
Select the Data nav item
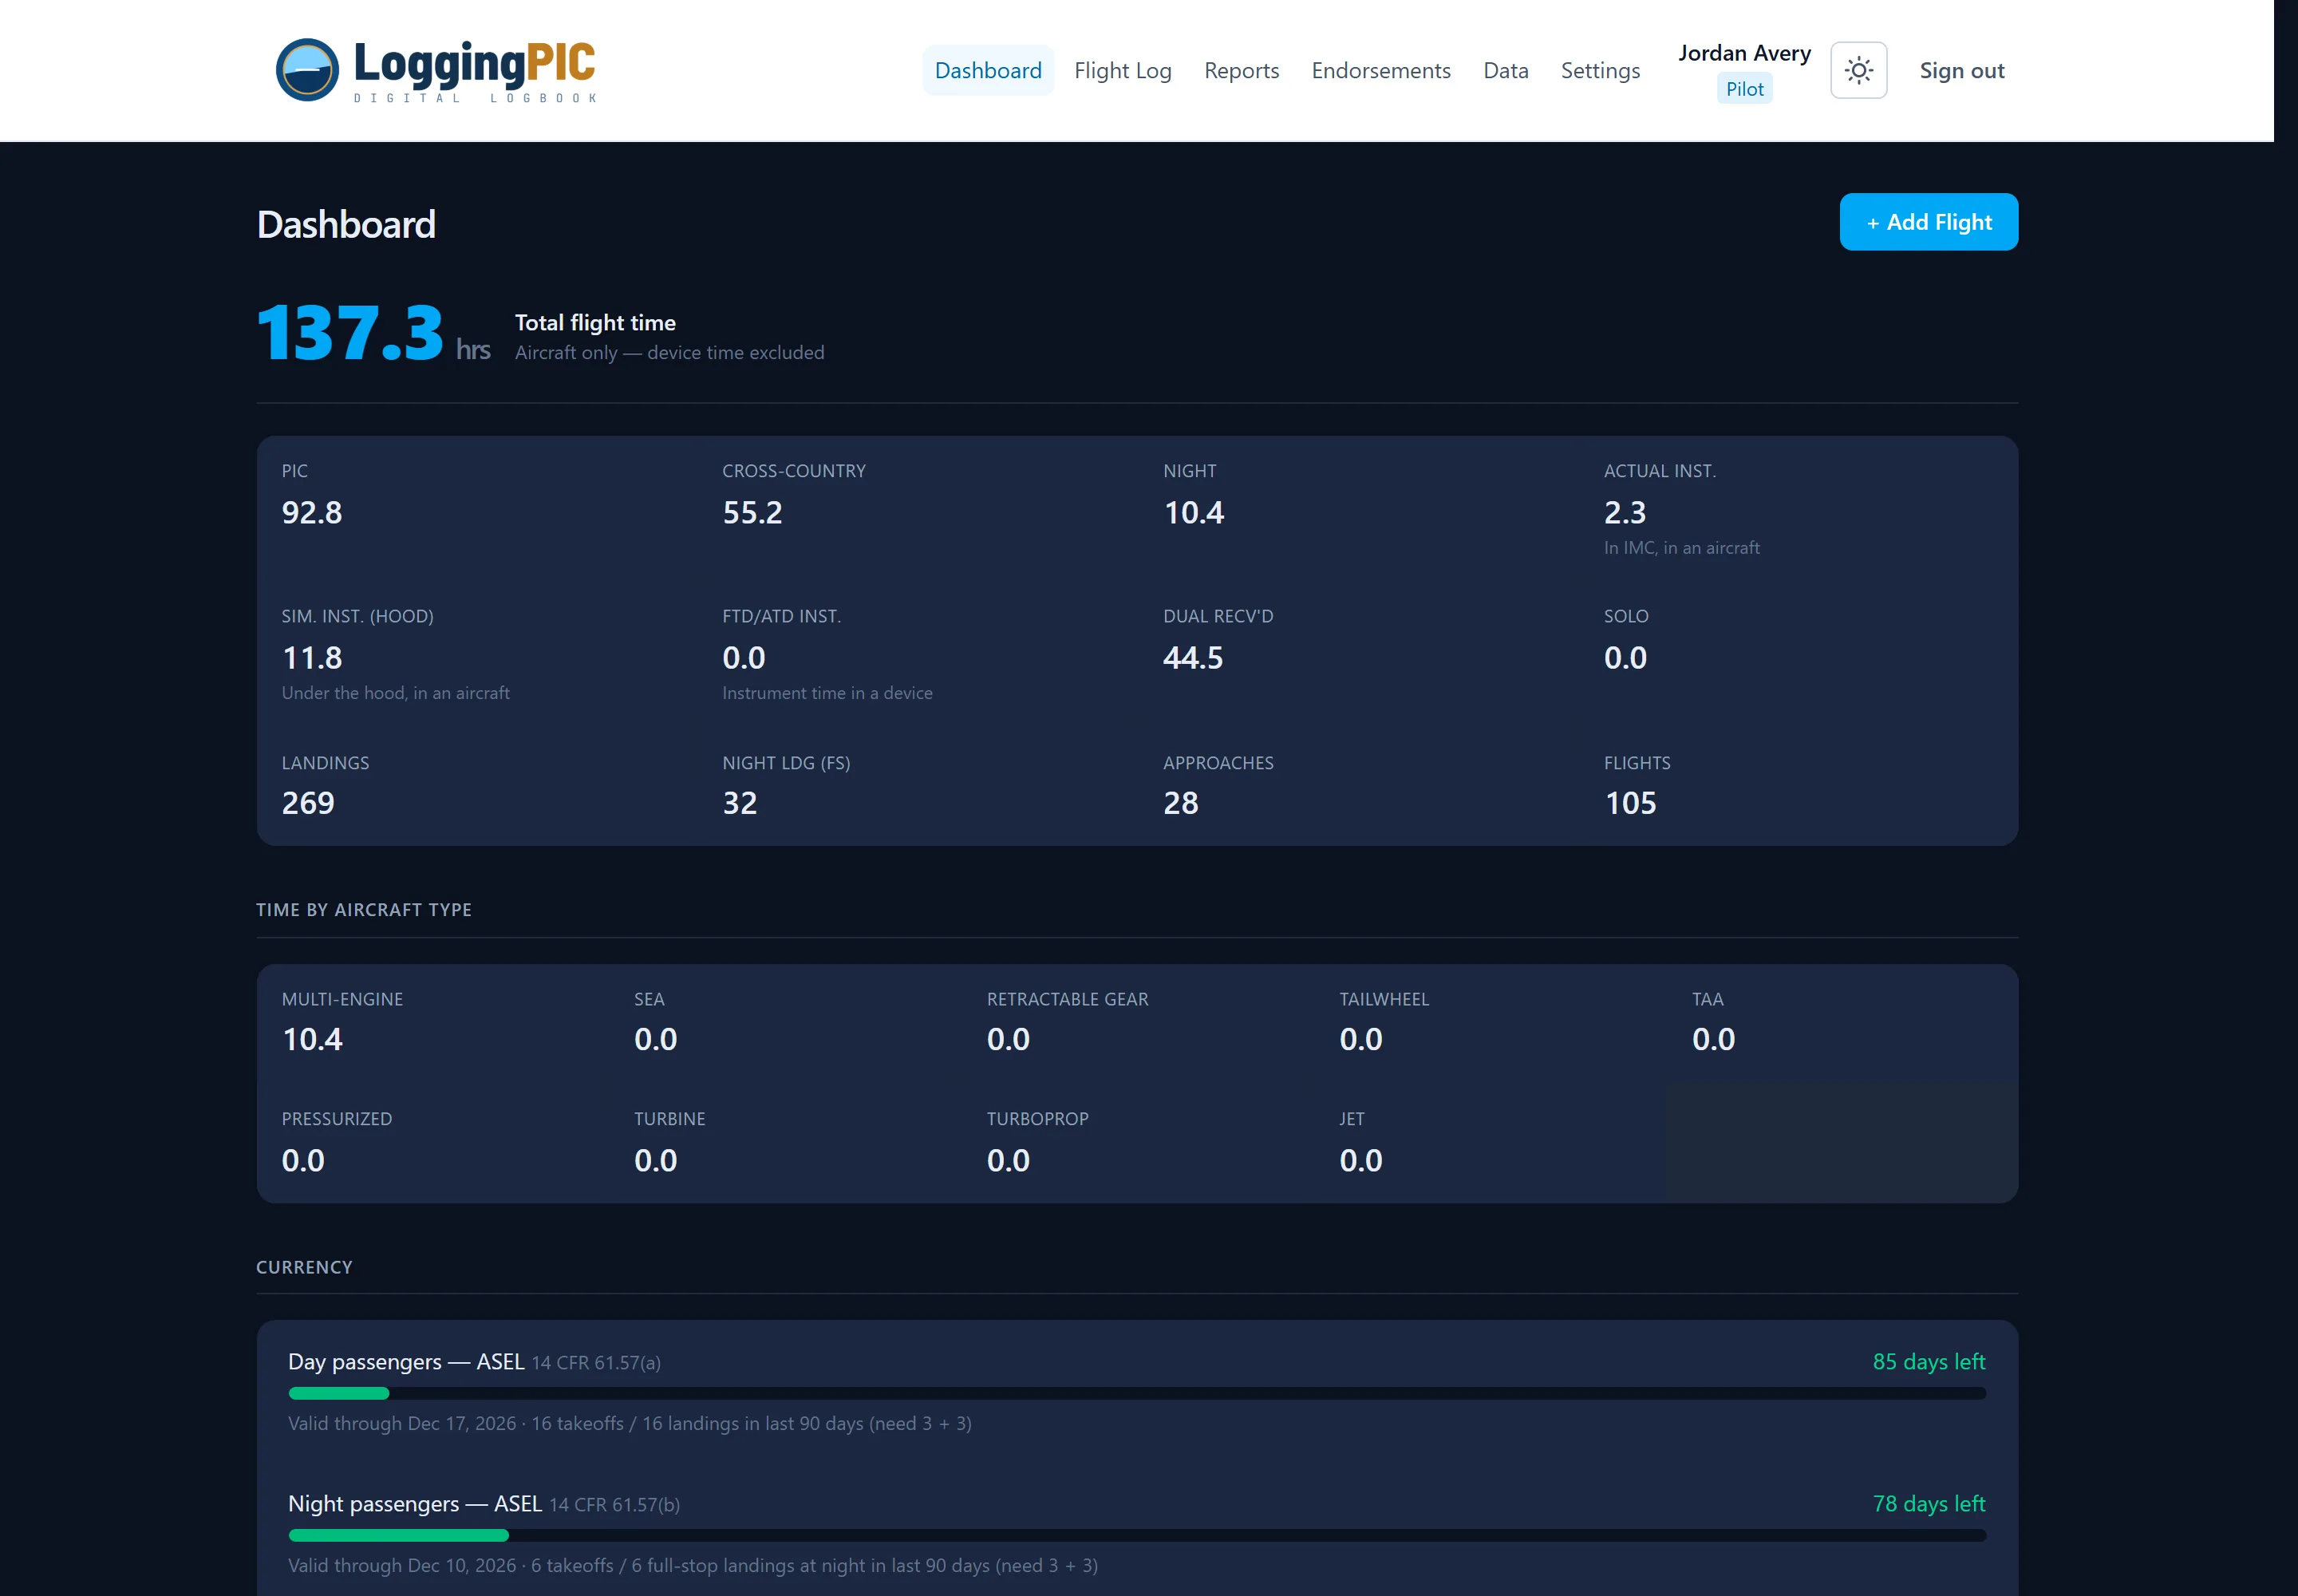click(1505, 70)
